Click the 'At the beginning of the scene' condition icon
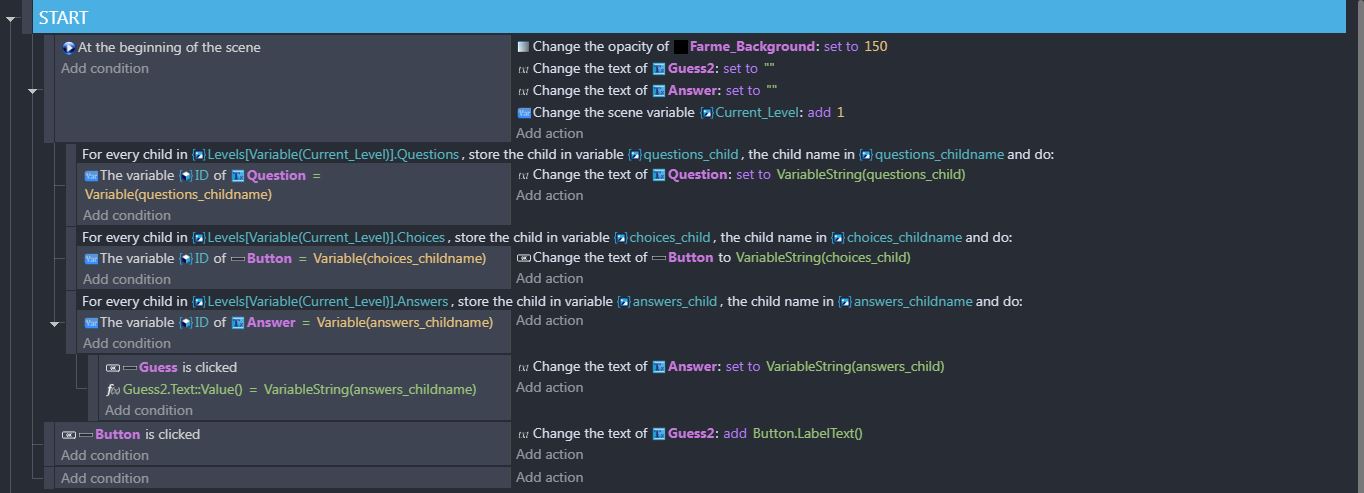The height and width of the screenshot is (493, 1364). click(69, 48)
